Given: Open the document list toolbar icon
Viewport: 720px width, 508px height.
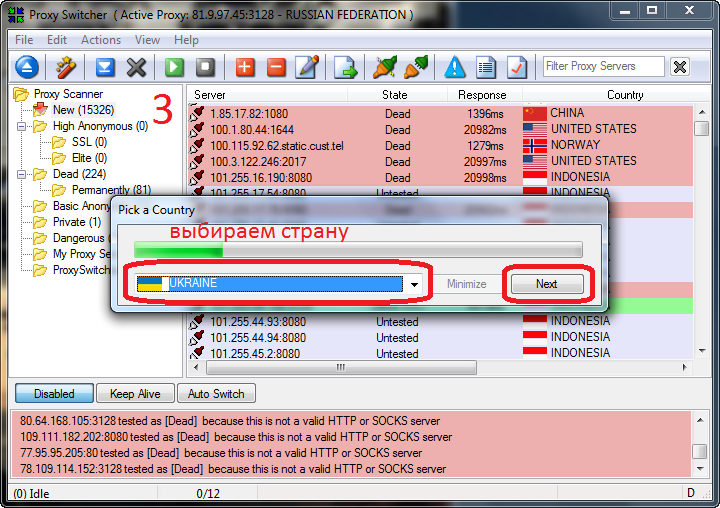Looking at the screenshot, I should point(486,68).
